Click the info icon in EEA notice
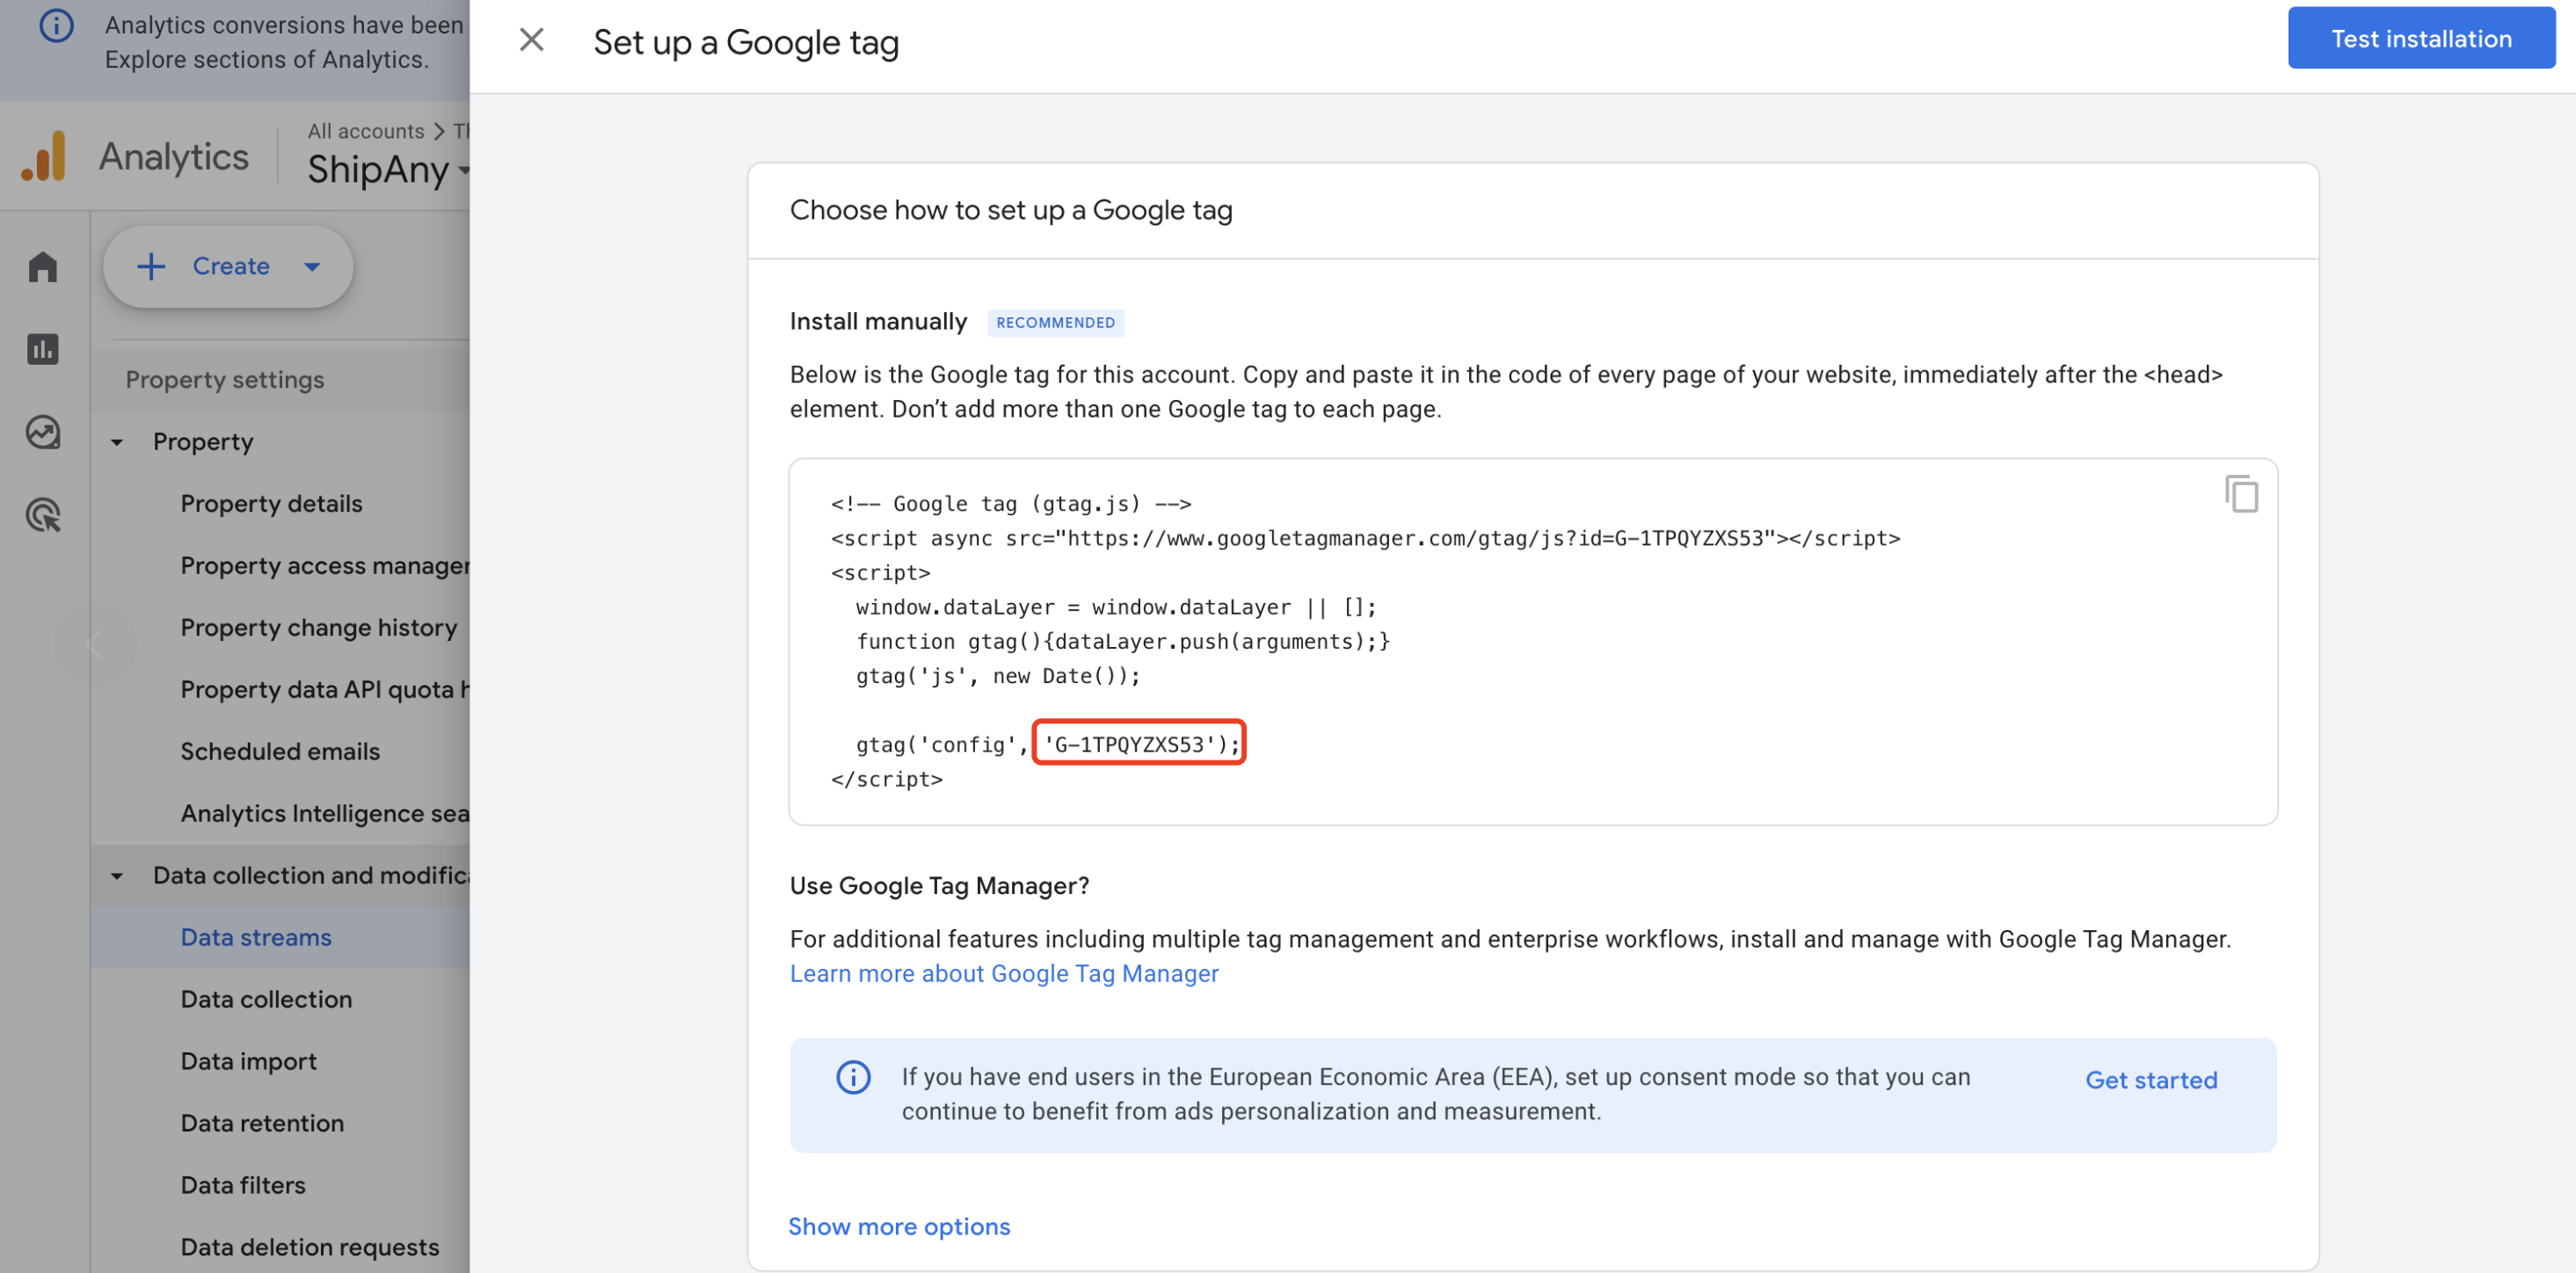Viewport: 2576px width, 1273px height. point(853,1077)
